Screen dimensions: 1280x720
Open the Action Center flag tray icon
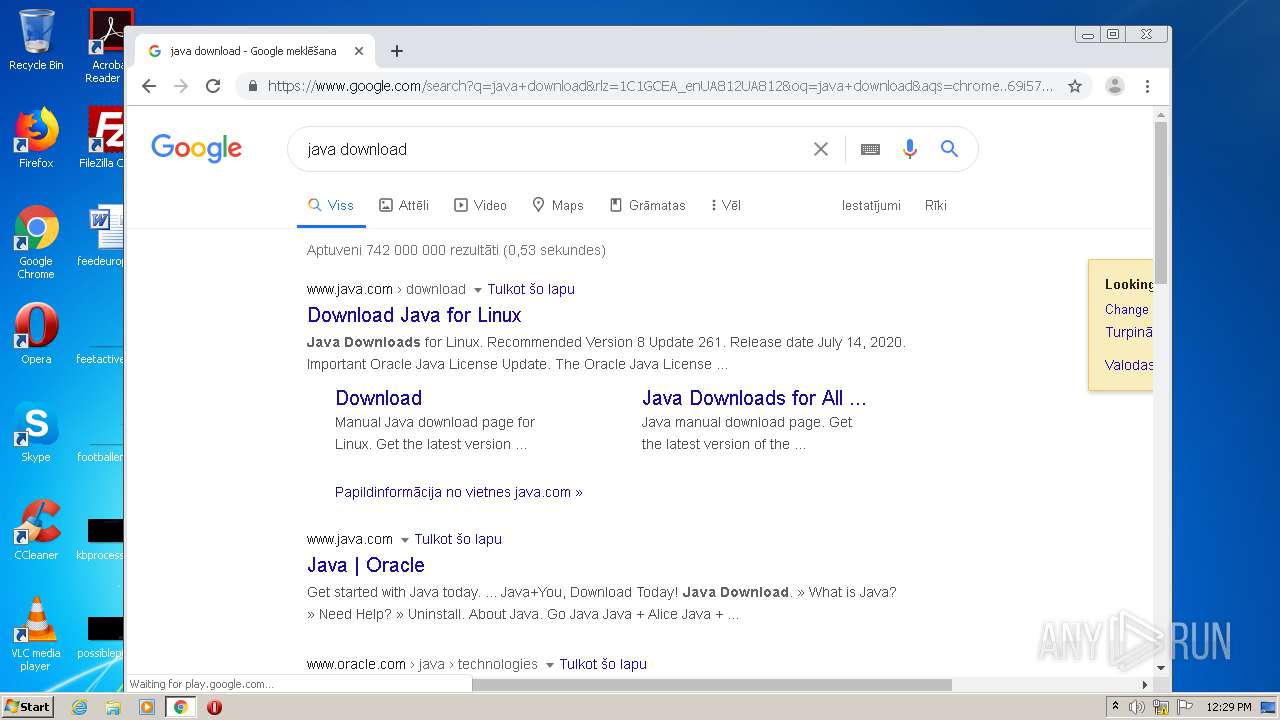click(1183, 707)
